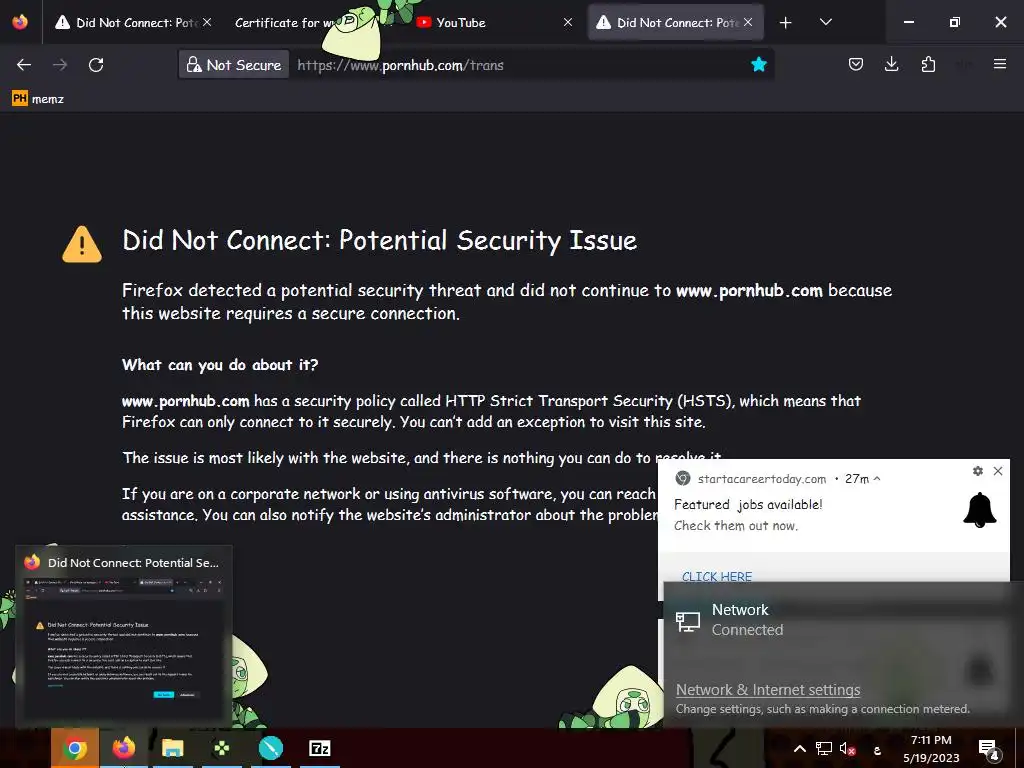Click the 'Did Not Connect: Potential Security Issue' heading

pos(379,240)
